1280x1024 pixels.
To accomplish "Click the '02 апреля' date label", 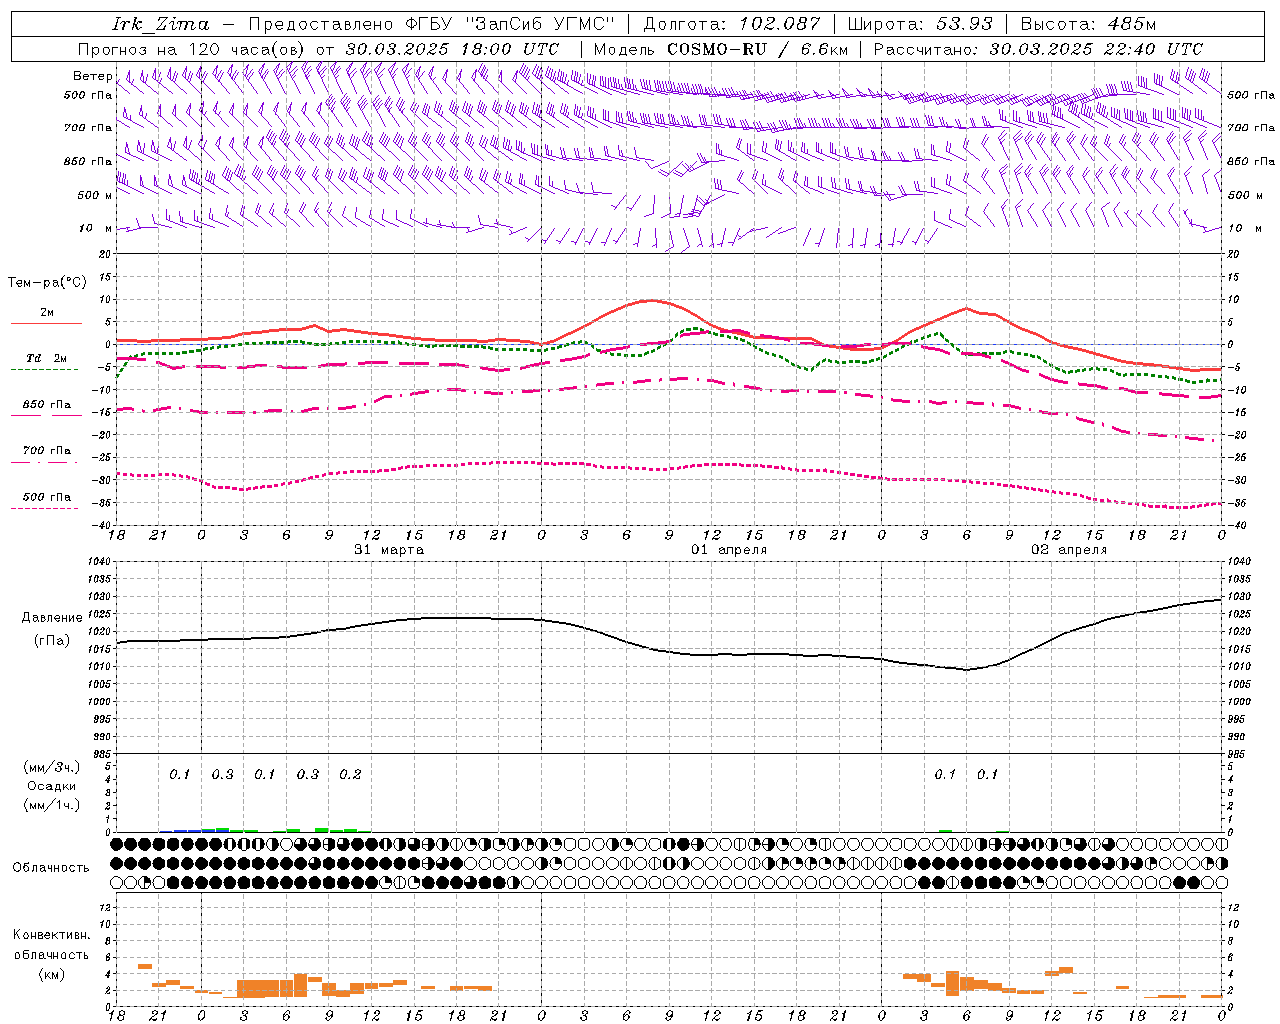I will tap(1069, 550).
